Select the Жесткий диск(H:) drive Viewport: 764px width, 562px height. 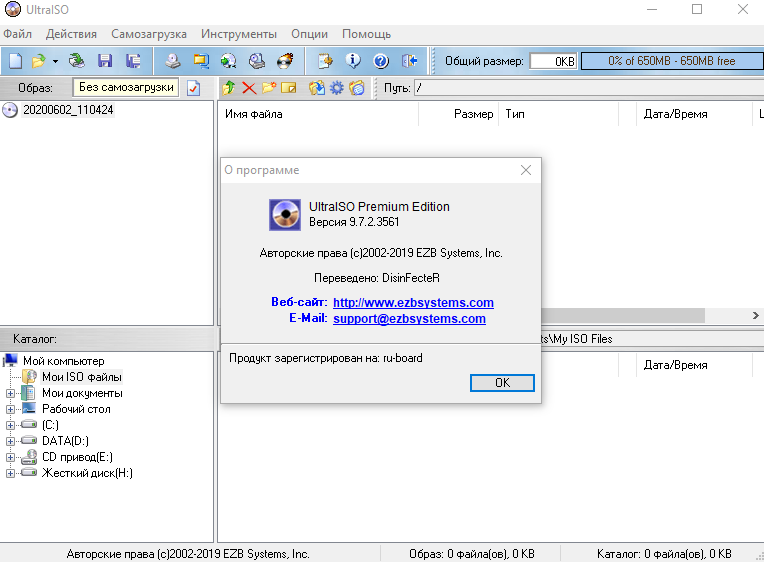coord(87,473)
